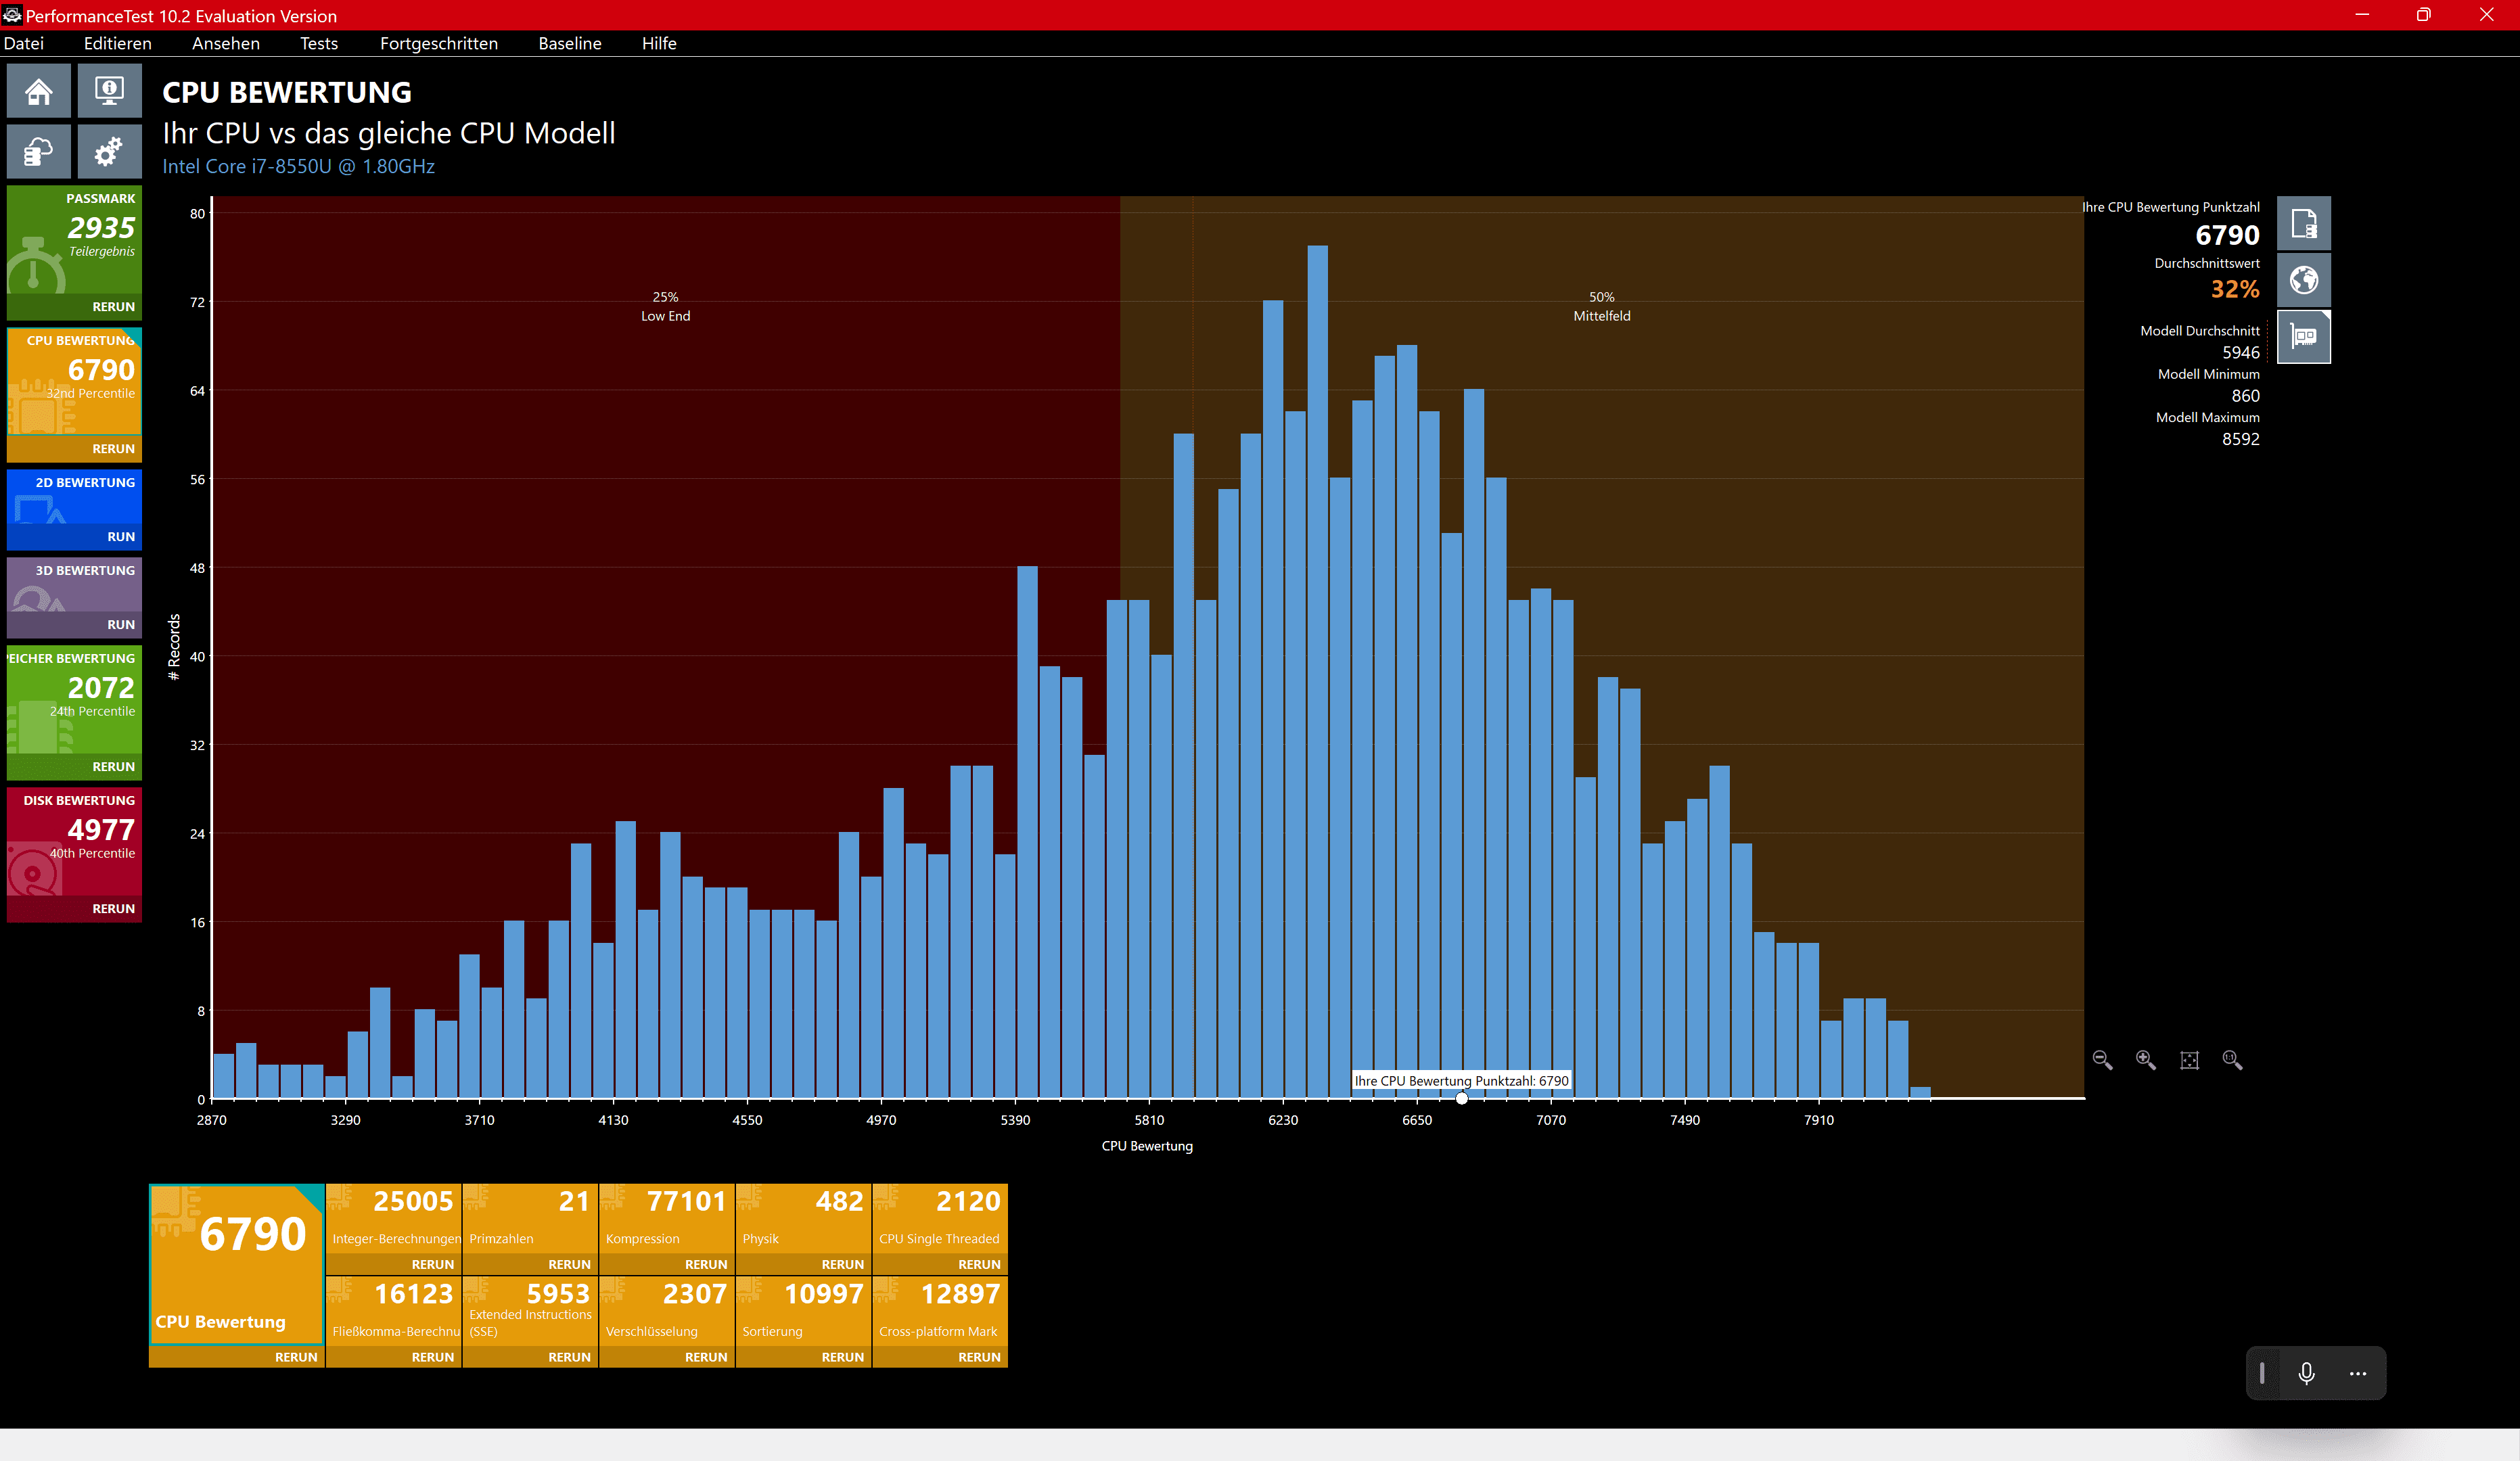This screenshot has width=2520, height=1461.
Task: Click RUN on the 2D Bewertung tile
Action: [x=121, y=537]
